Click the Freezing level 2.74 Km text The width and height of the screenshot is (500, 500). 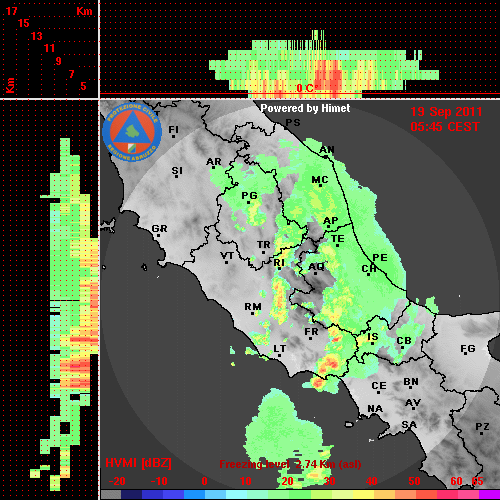click(x=290, y=464)
